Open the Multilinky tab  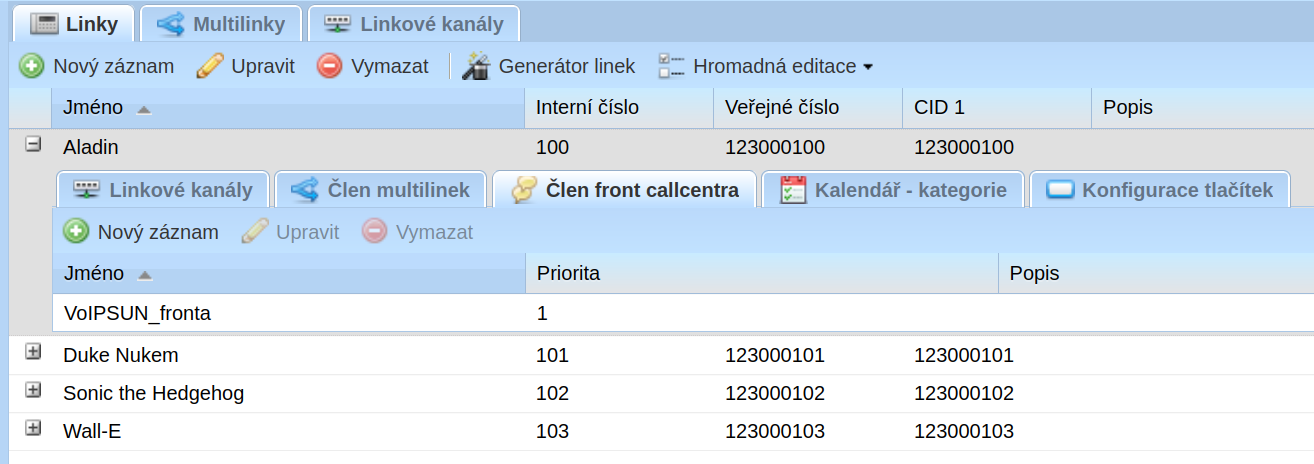click(x=220, y=23)
